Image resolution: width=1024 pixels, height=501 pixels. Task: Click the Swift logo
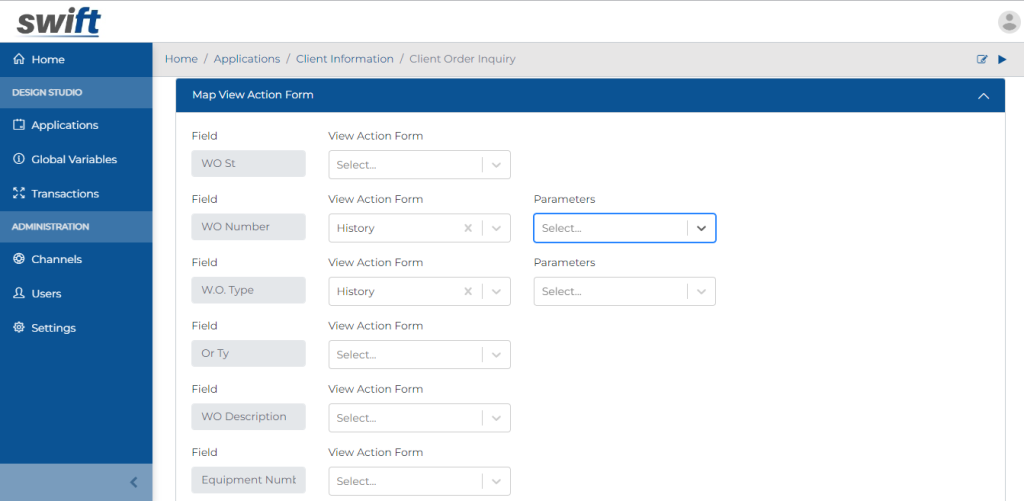pos(58,21)
